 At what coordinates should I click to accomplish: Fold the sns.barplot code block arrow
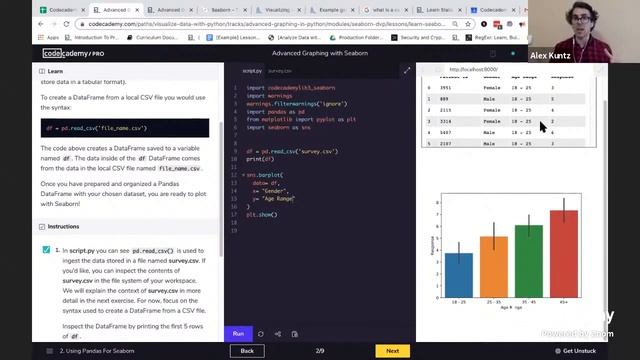pos(243,175)
